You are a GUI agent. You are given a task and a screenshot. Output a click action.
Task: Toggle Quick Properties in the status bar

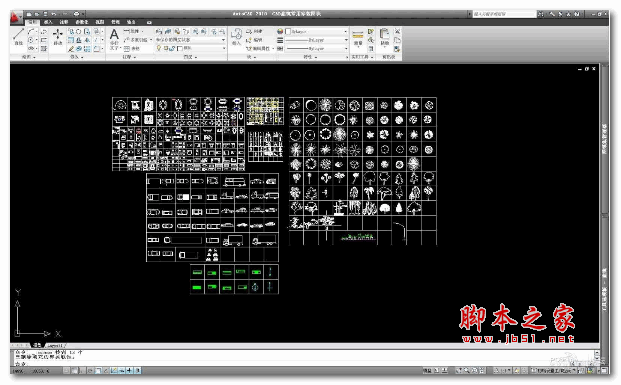pyautogui.click(x=137, y=371)
